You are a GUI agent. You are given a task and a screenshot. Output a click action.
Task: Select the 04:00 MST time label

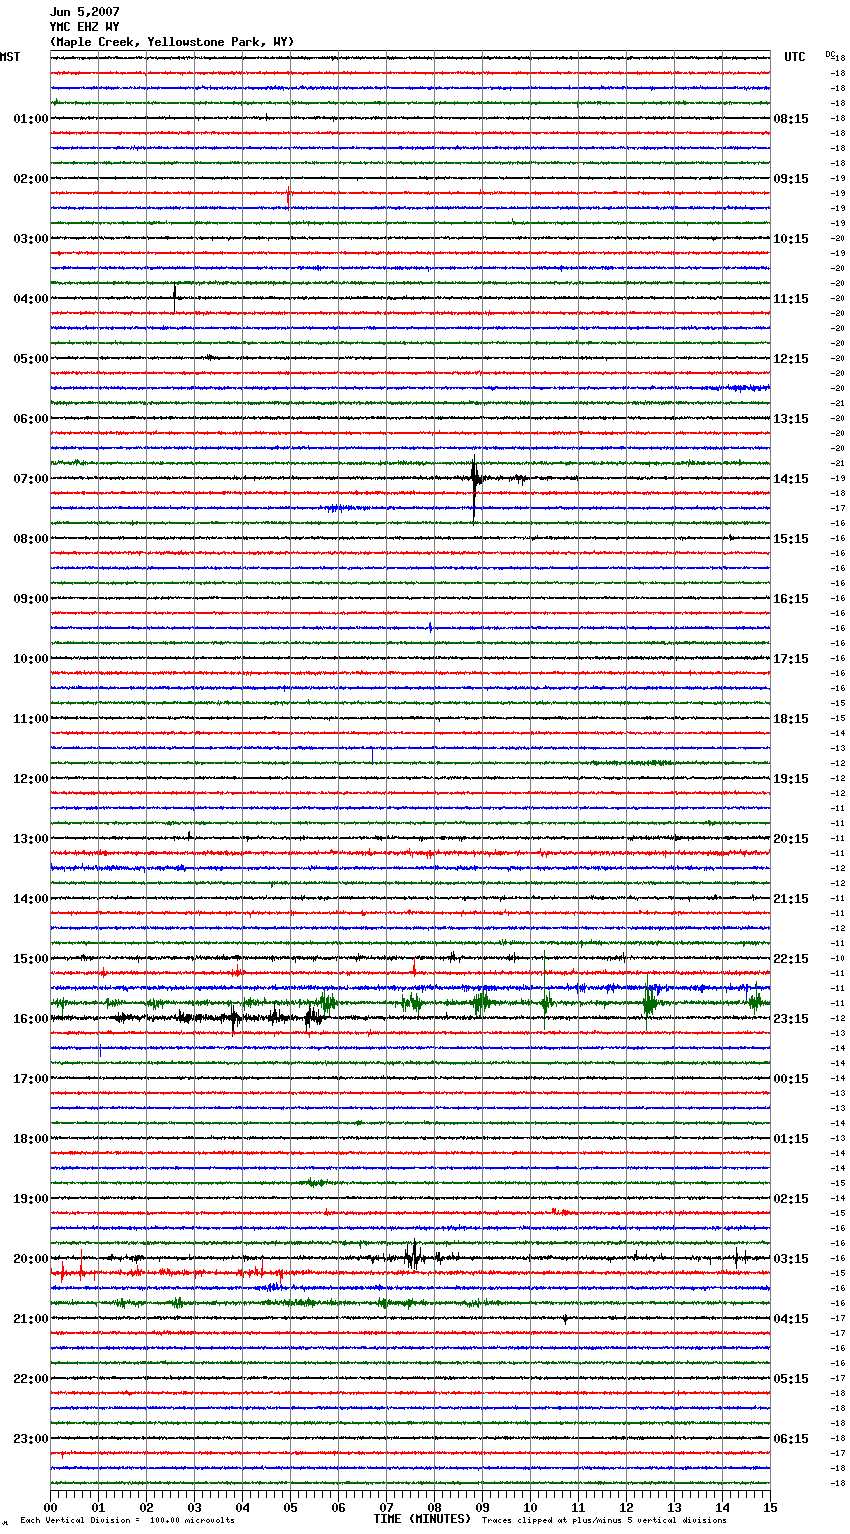coord(31,299)
